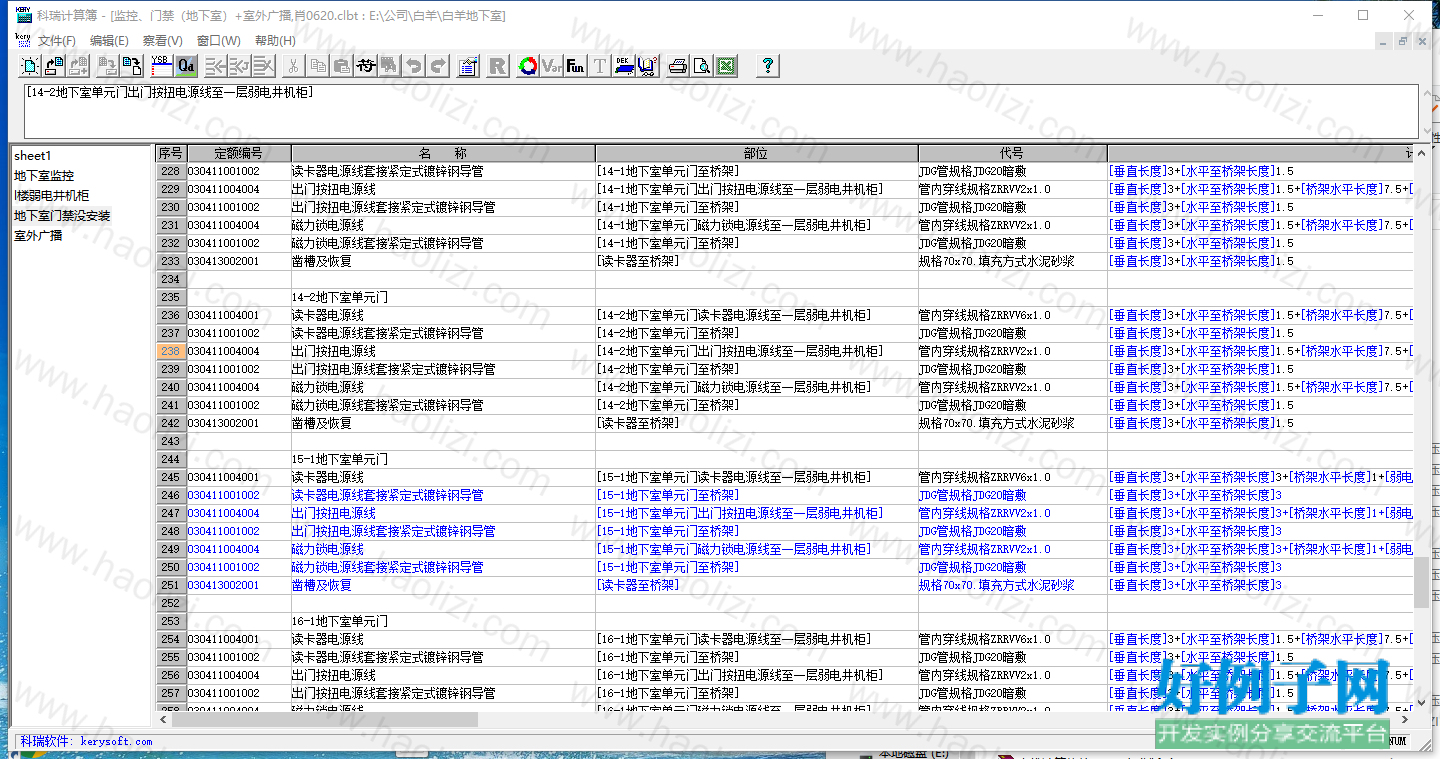This screenshot has width=1440, height=759.
Task: Click 读卡器电源线 in row 236
Action: click(x=327, y=315)
